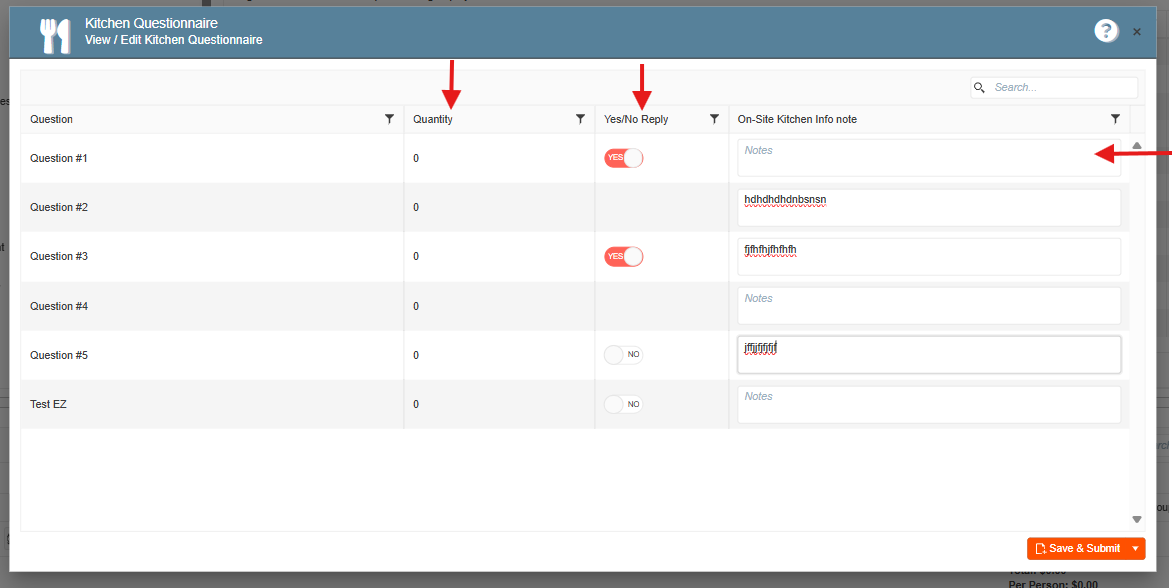Screen dimensions: 1172x588
Task: Click the Test EZ notes field
Action: point(929,404)
